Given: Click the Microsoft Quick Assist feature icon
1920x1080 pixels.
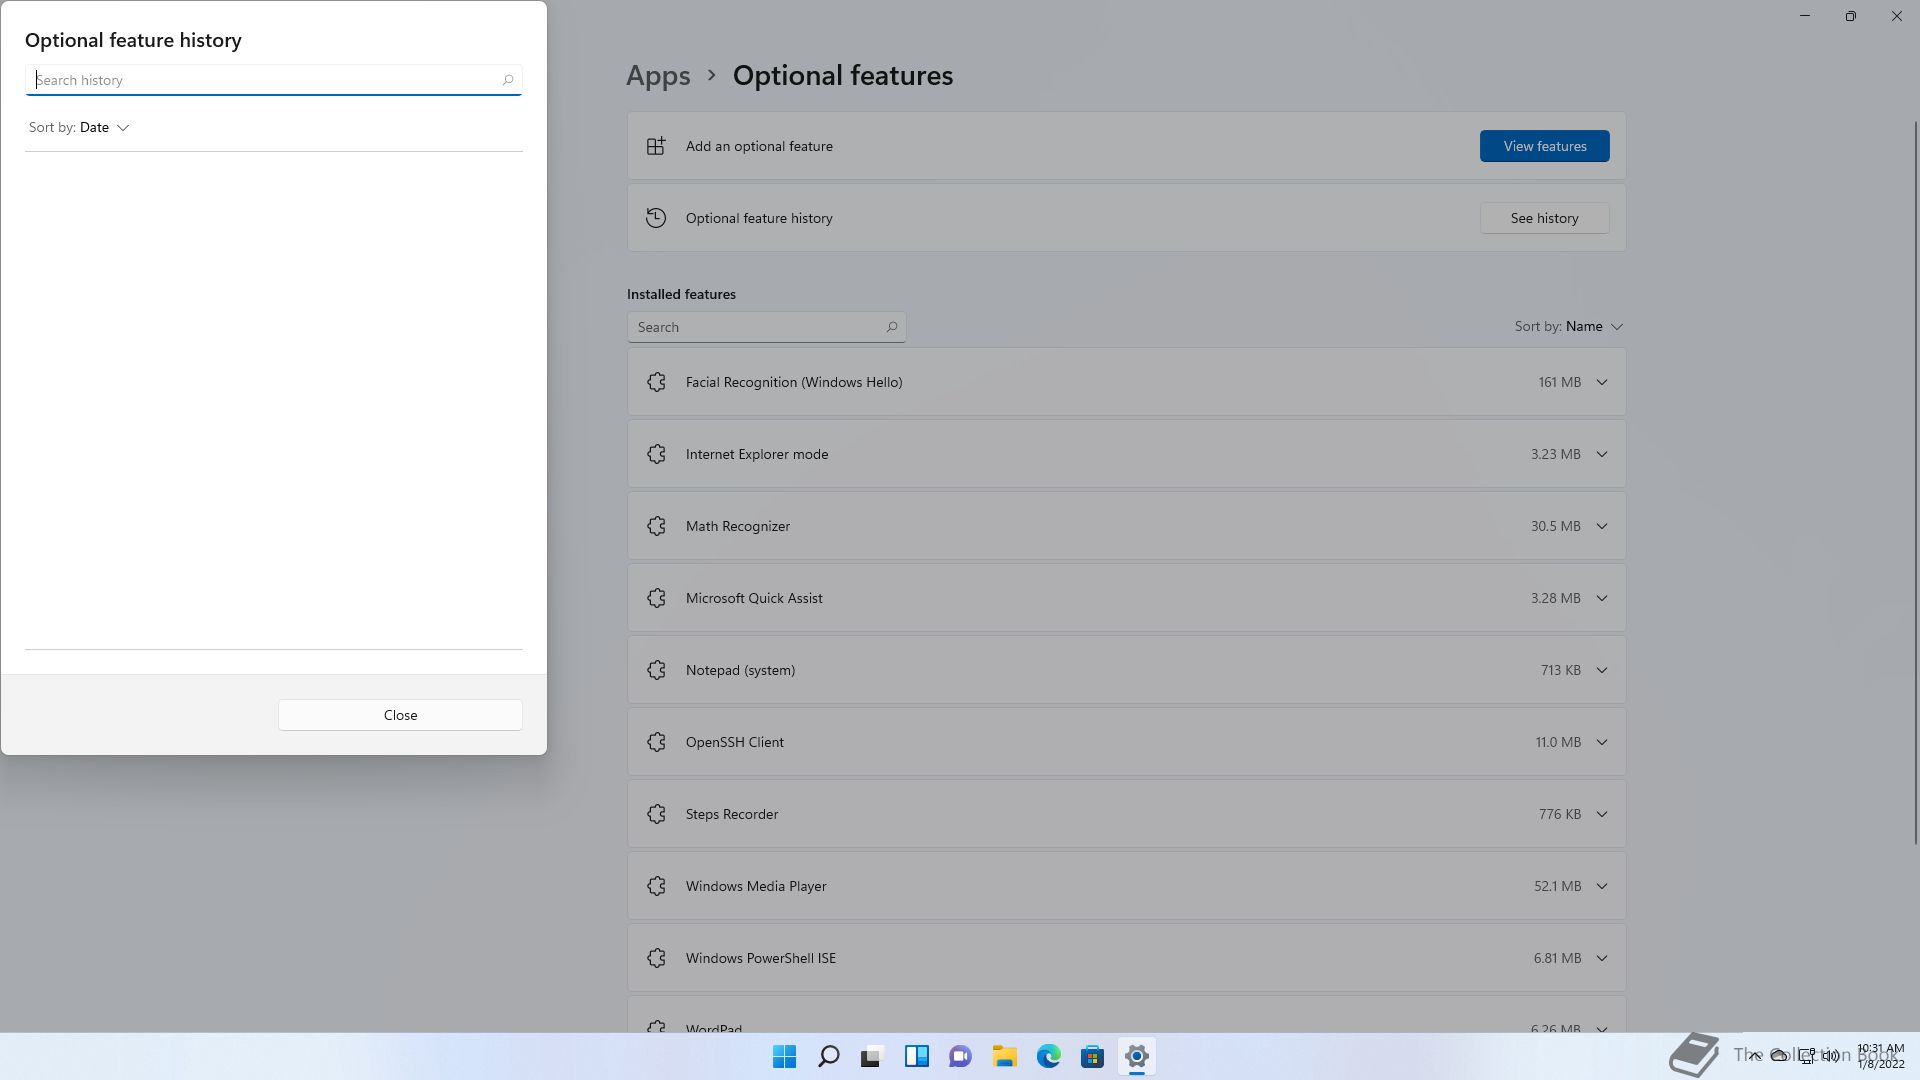Looking at the screenshot, I should (x=656, y=598).
